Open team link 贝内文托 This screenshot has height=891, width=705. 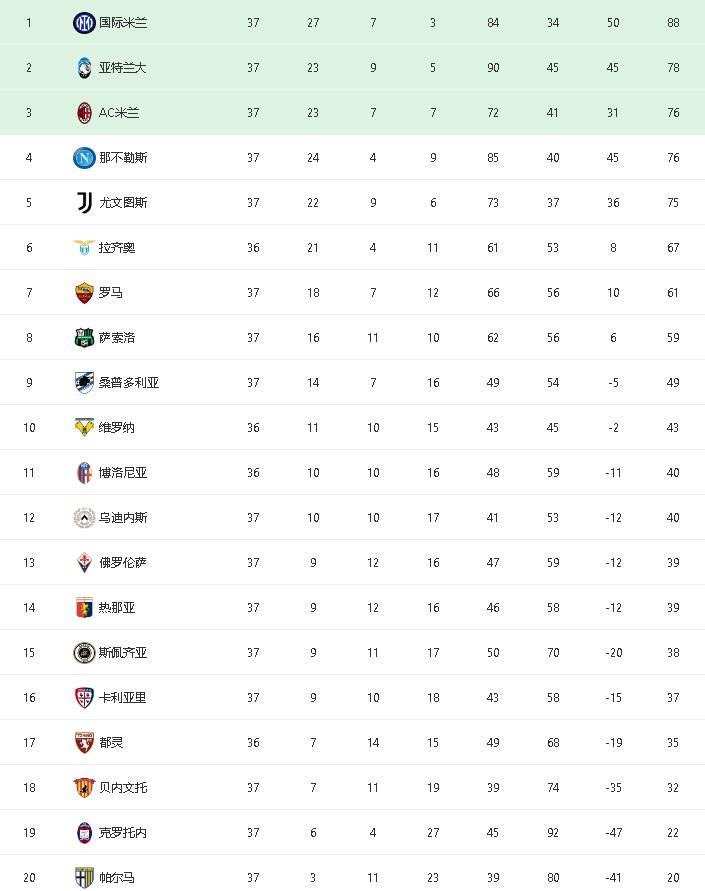123,788
